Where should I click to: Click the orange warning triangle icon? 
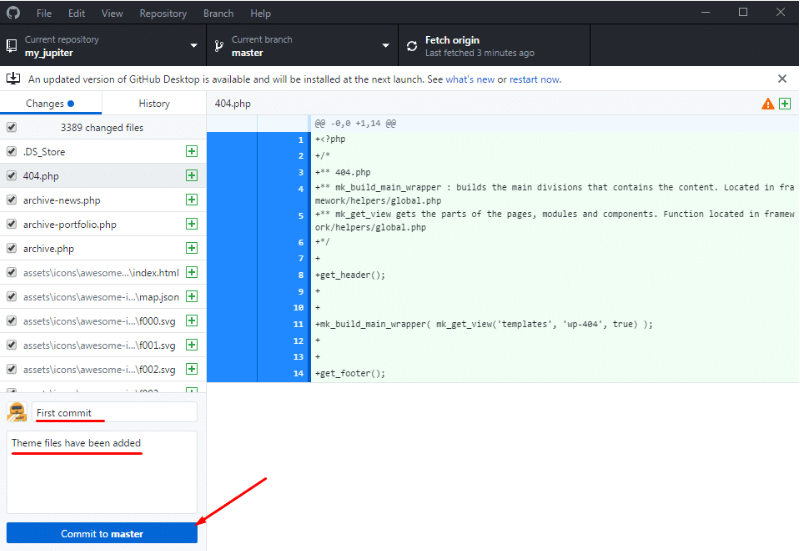768,104
